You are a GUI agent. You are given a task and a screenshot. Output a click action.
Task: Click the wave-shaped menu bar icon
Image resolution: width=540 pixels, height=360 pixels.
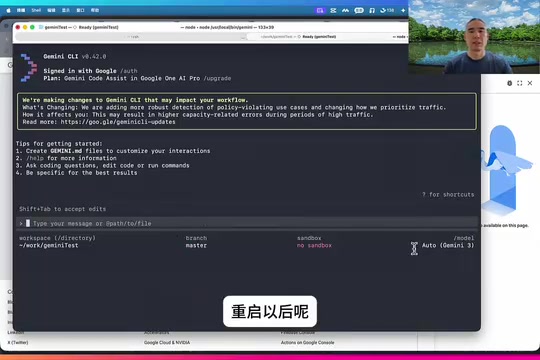click(345, 11)
